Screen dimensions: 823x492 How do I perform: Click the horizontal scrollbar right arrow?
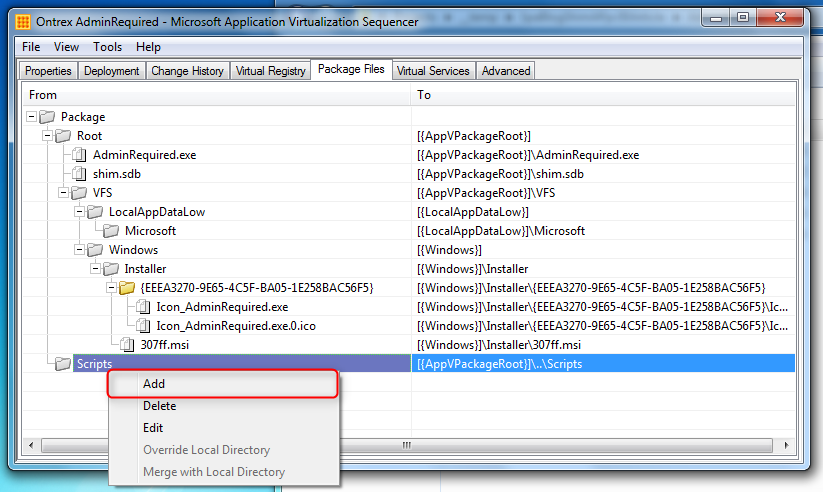point(786,445)
